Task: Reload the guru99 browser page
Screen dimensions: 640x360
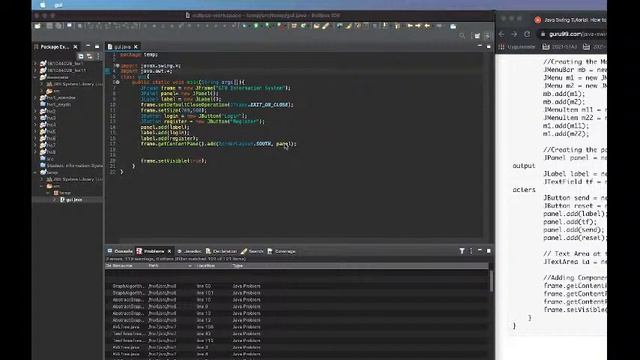Action: coord(527,34)
